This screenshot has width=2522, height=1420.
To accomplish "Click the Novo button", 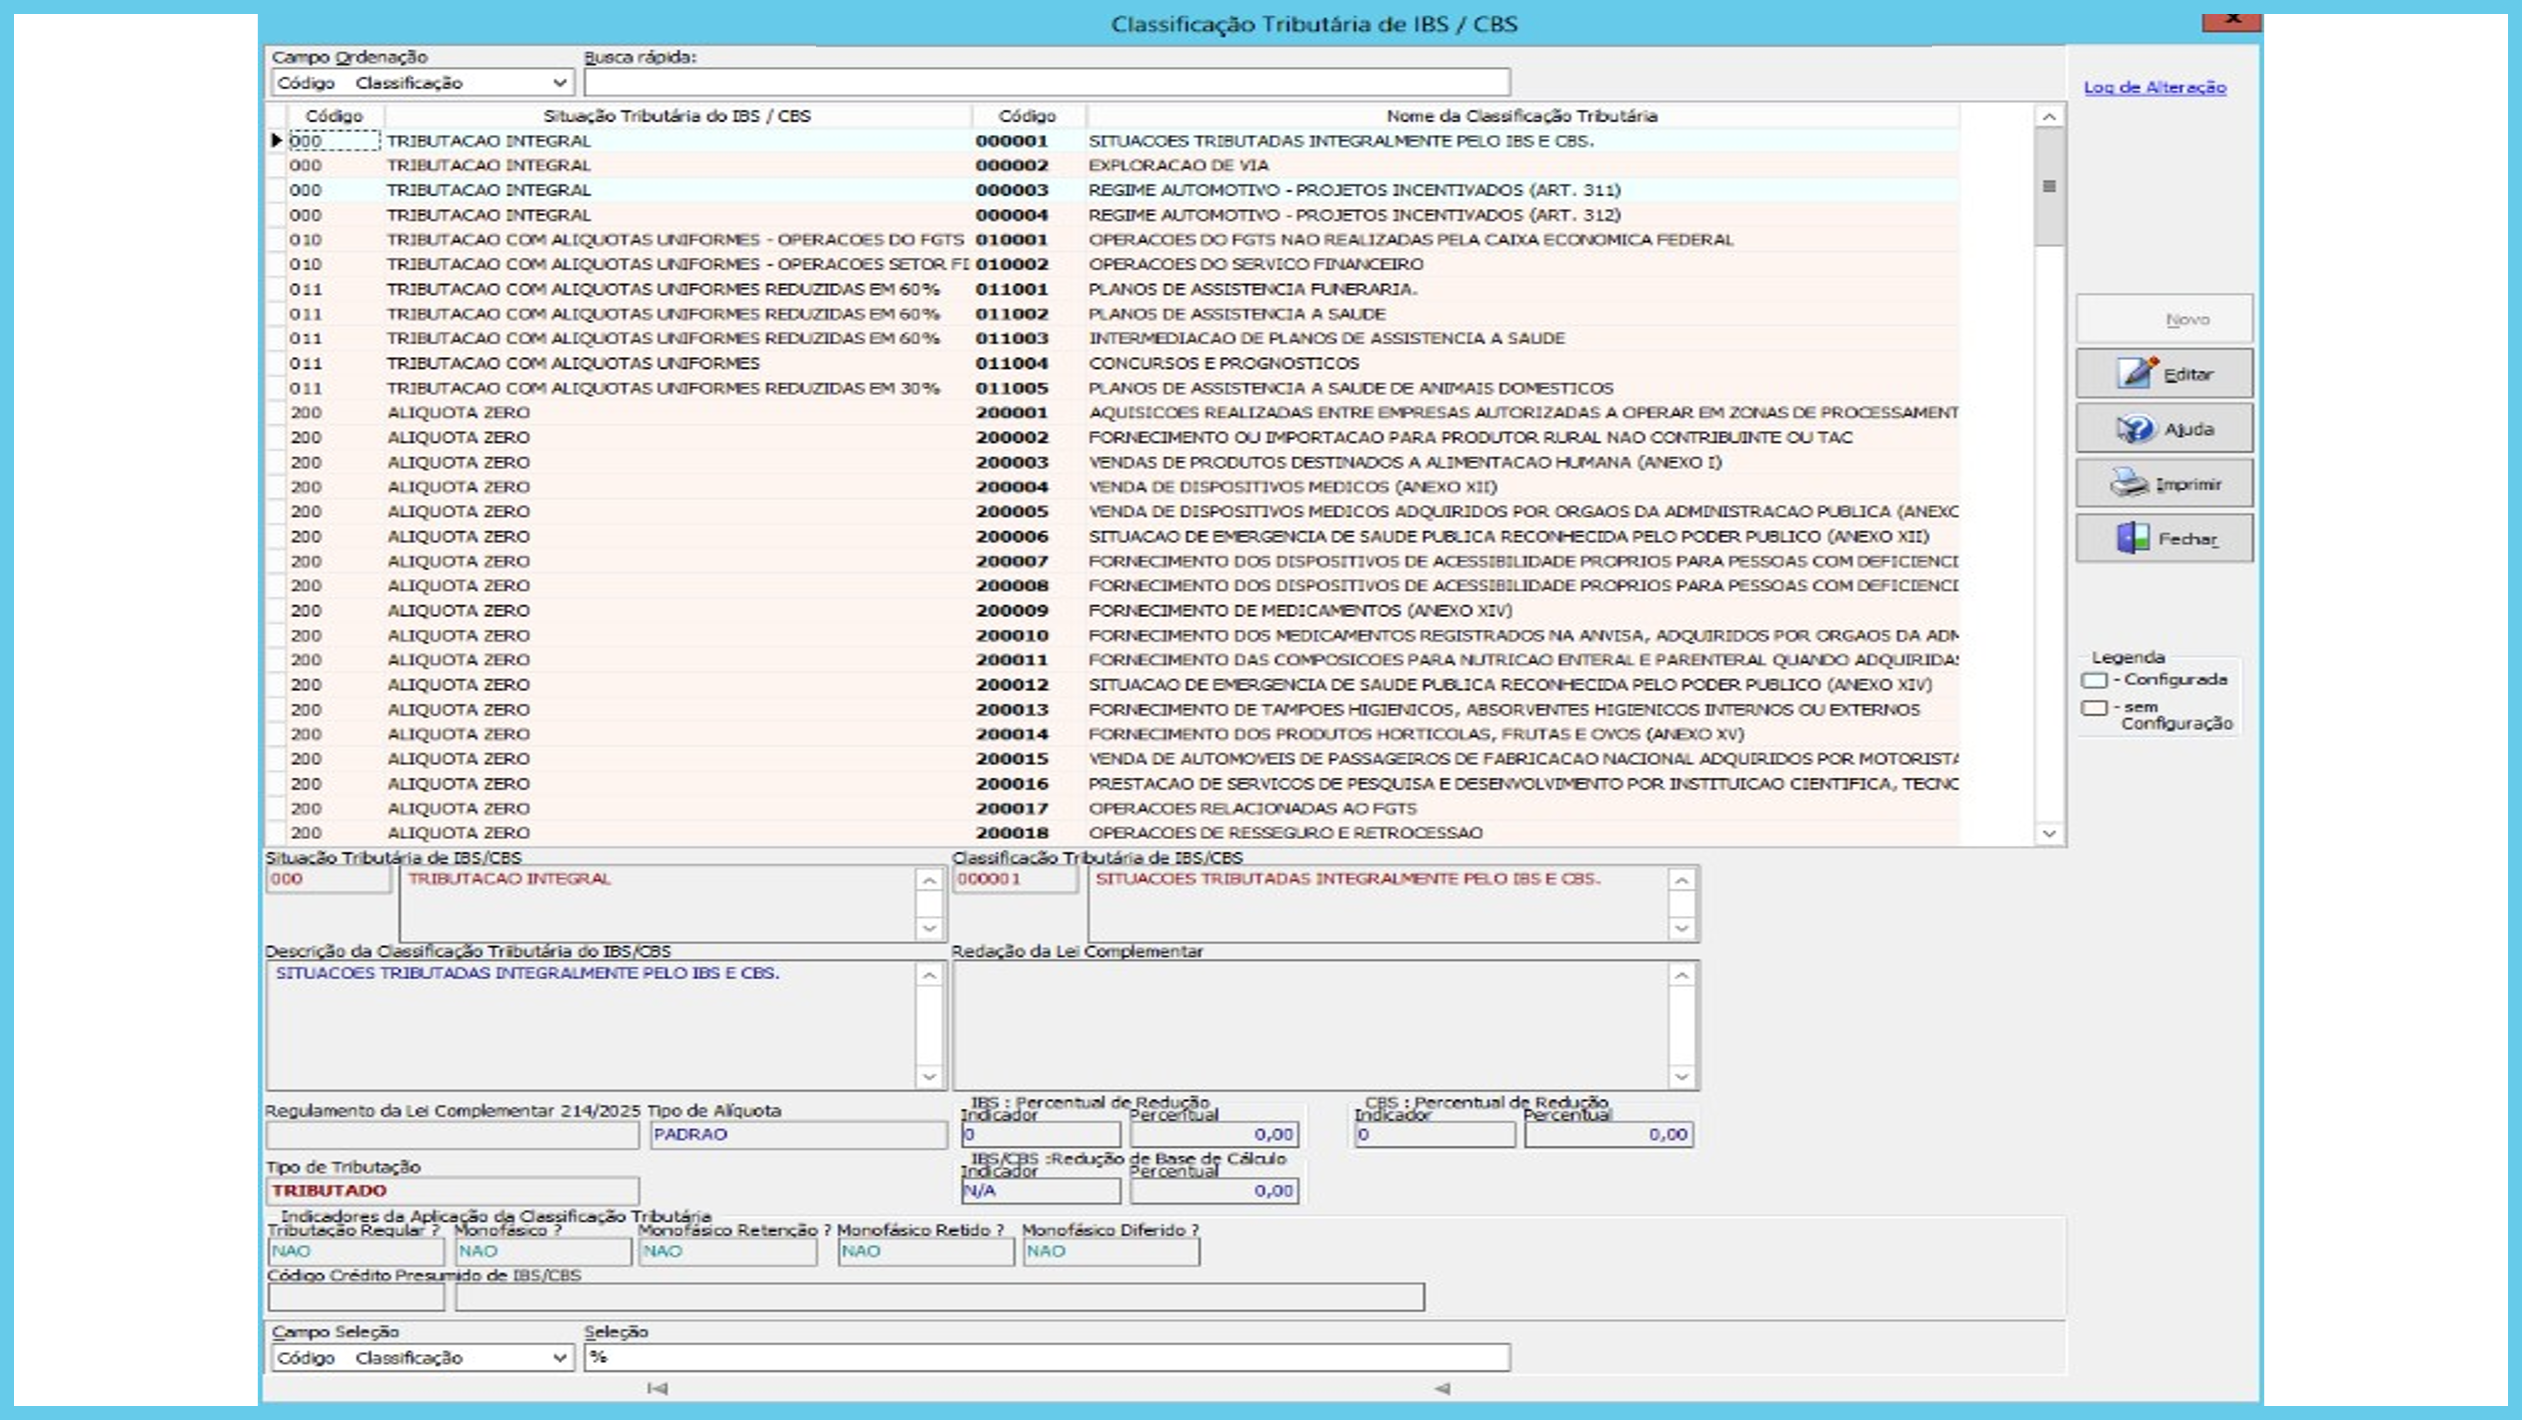I will point(2164,319).
